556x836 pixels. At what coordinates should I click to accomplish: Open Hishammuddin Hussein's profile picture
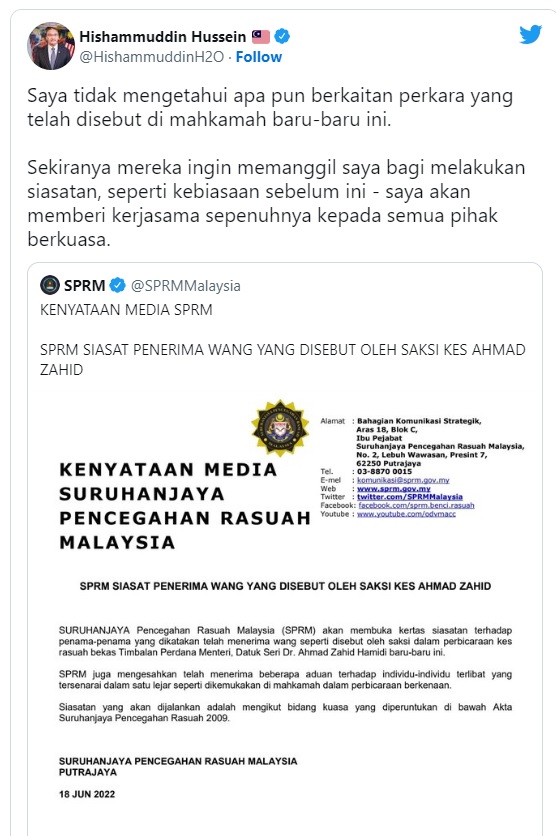[51, 46]
